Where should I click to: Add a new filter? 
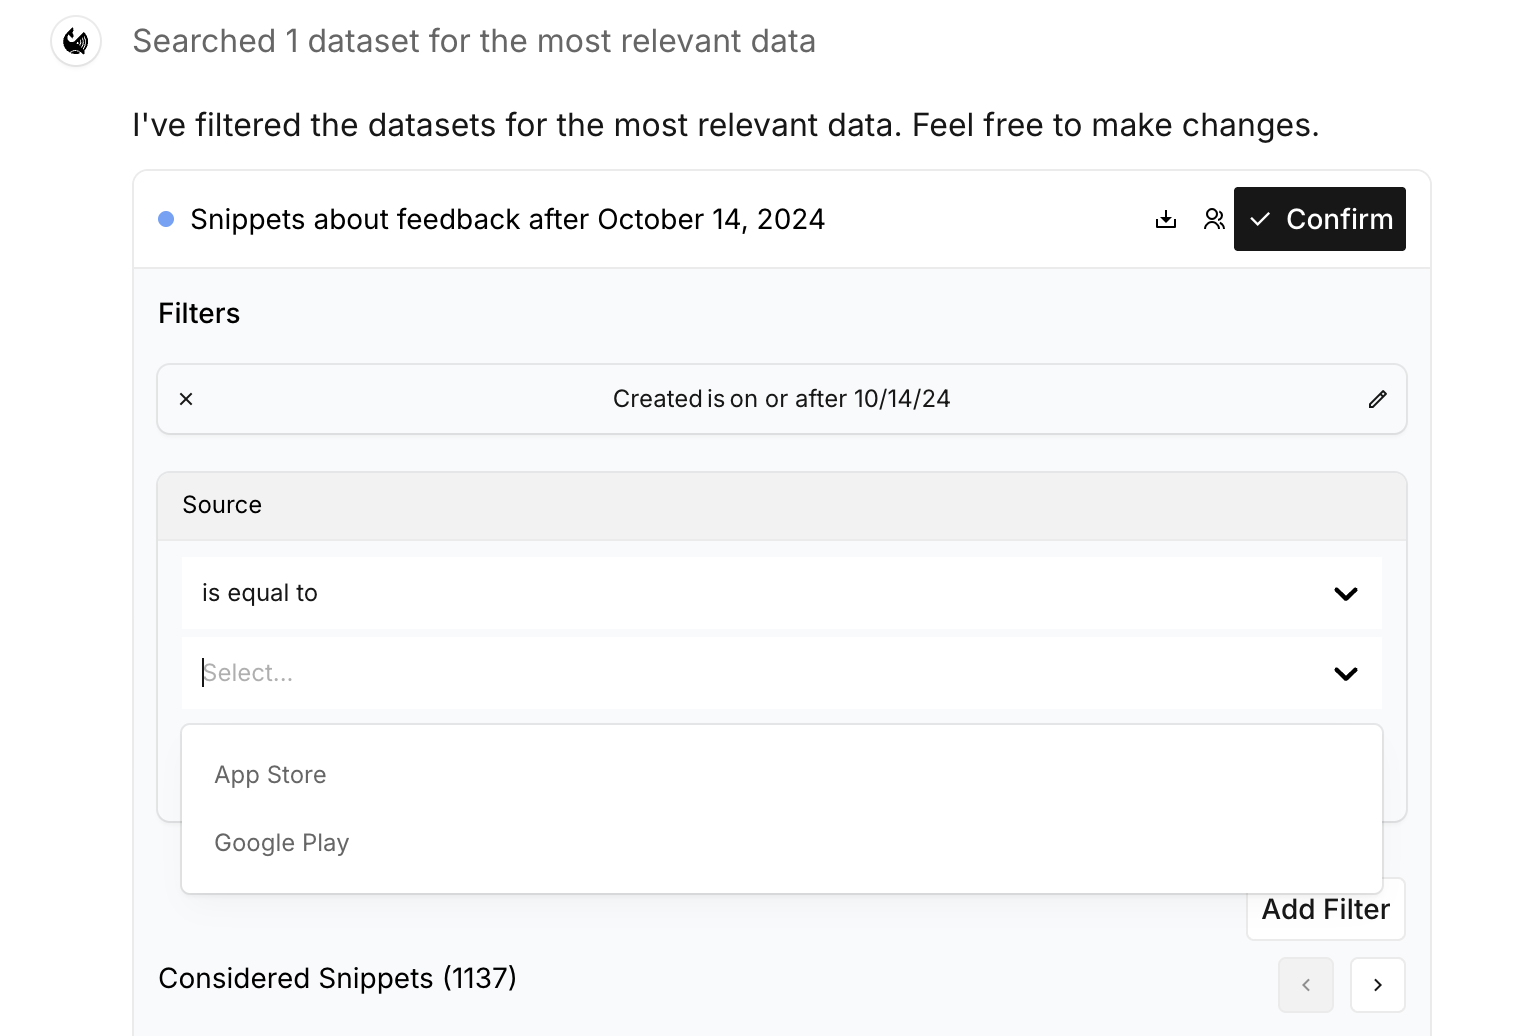coord(1325,909)
